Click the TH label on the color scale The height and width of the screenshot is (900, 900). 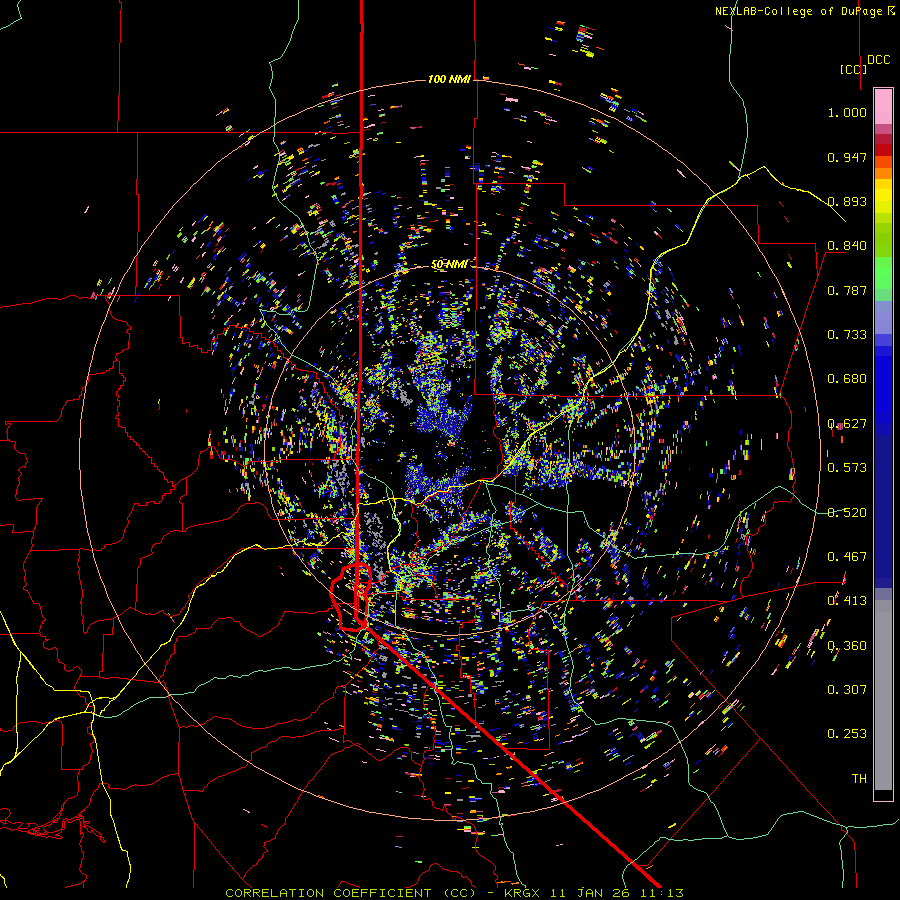(859, 779)
